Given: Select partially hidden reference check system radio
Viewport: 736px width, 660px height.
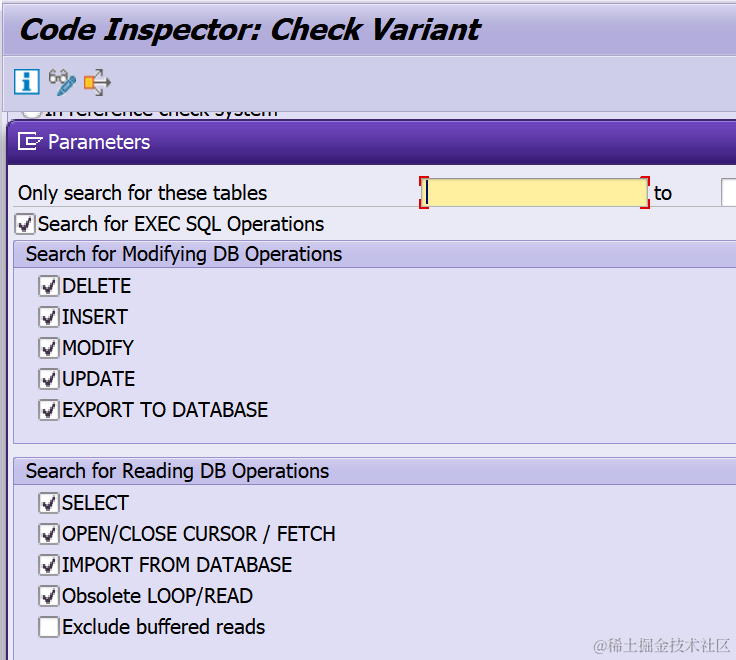Looking at the screenshot, I should [x=31, y=113].
